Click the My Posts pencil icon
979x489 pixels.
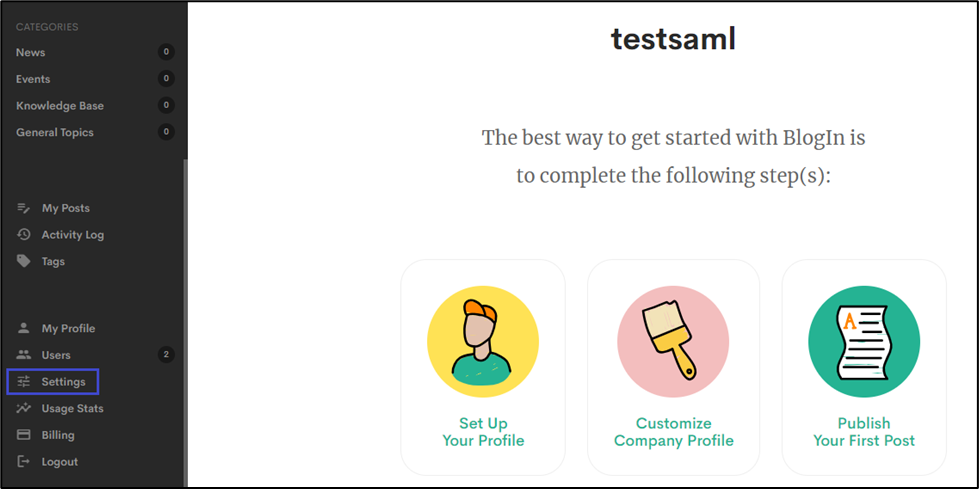point(24,208)
